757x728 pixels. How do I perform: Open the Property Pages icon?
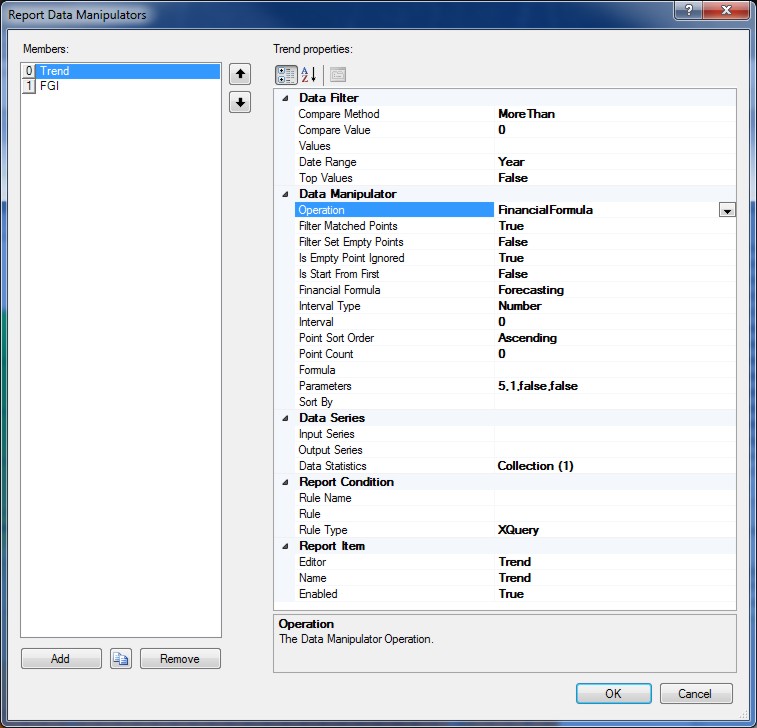338,75
